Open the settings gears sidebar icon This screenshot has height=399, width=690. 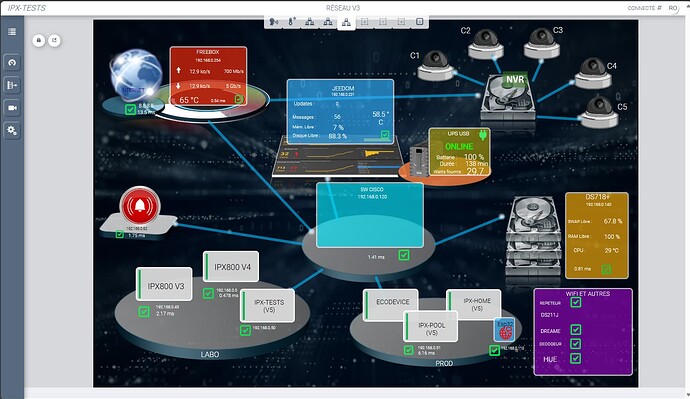pos(12,130)
